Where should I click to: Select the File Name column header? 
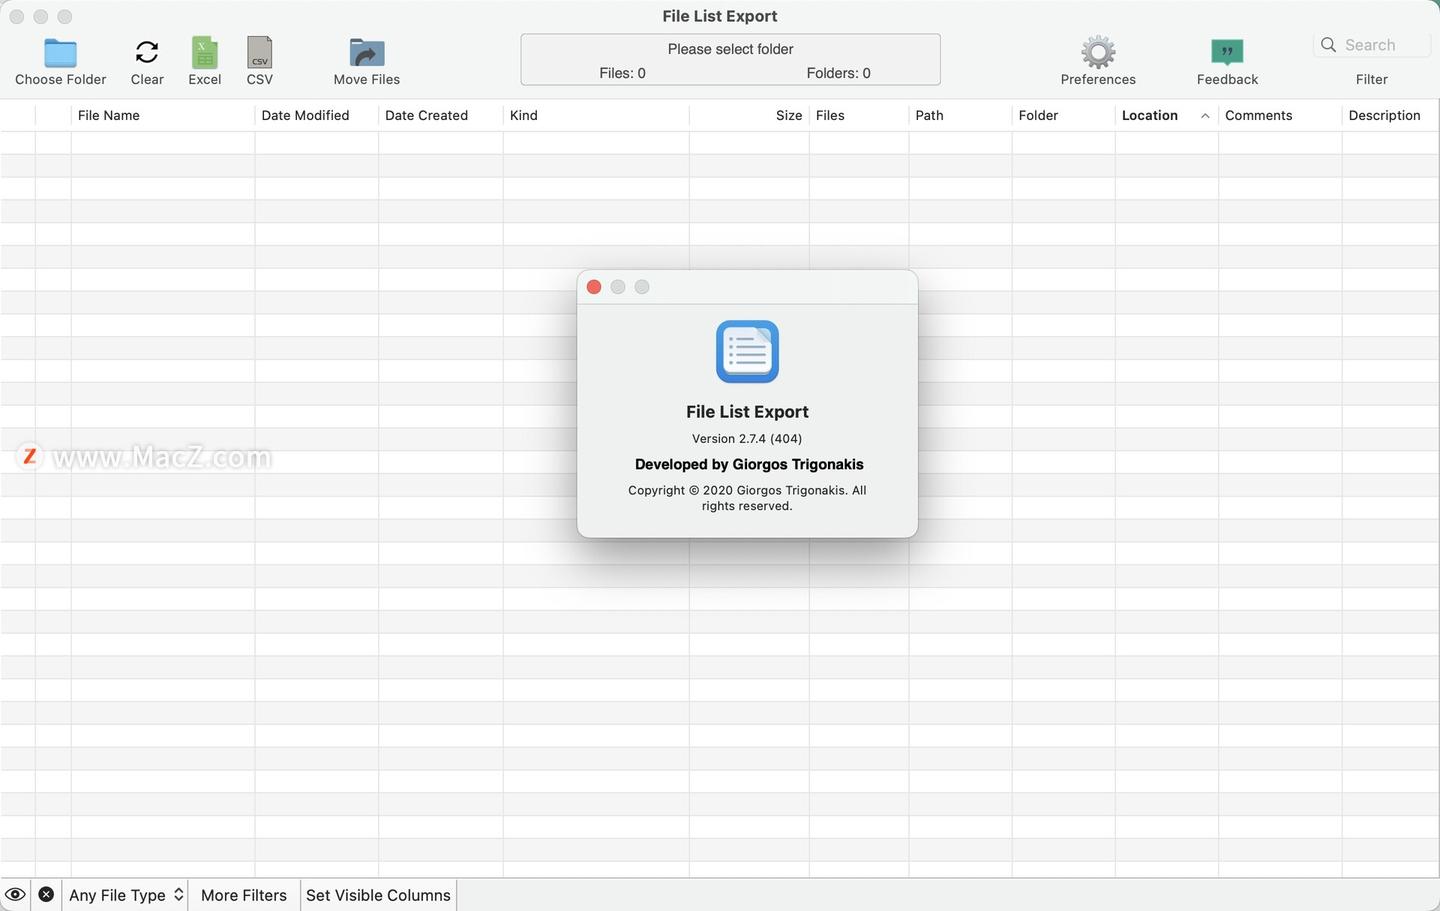coord(109,115)
